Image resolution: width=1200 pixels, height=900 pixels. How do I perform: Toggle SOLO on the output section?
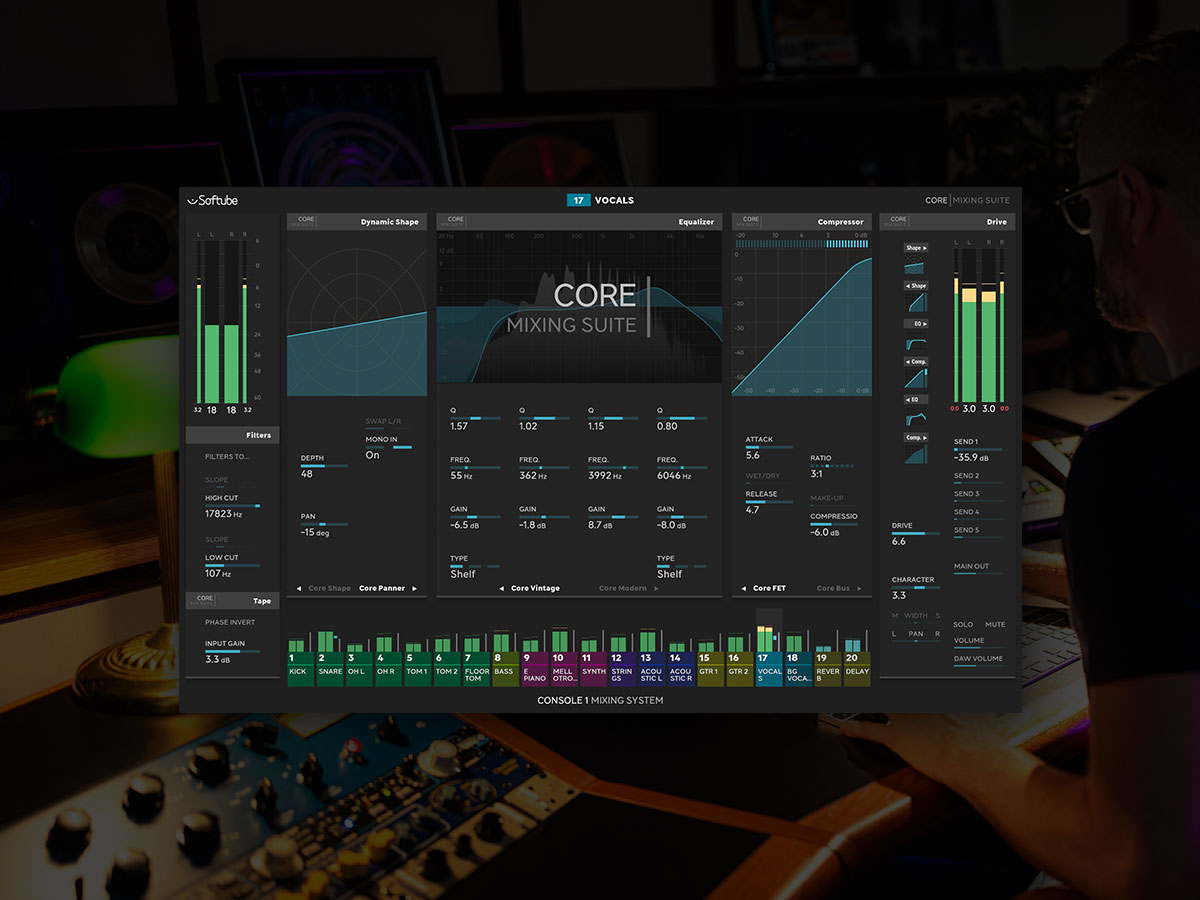pos(963,623)
